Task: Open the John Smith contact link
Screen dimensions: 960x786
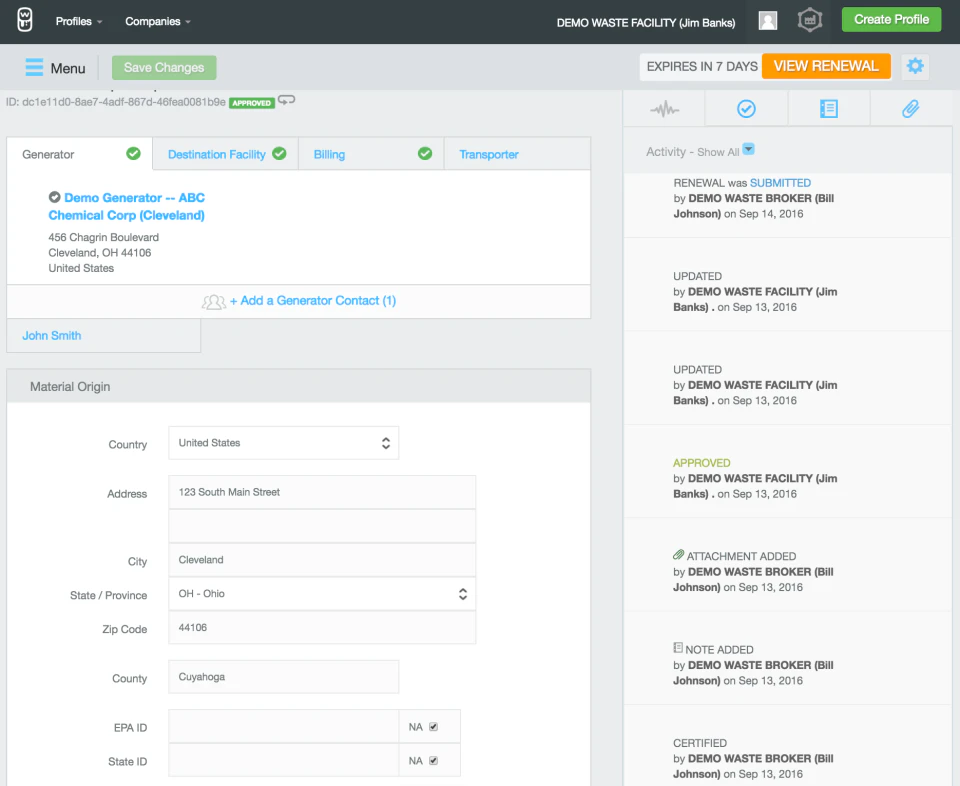Action: [x=51, y=336]
